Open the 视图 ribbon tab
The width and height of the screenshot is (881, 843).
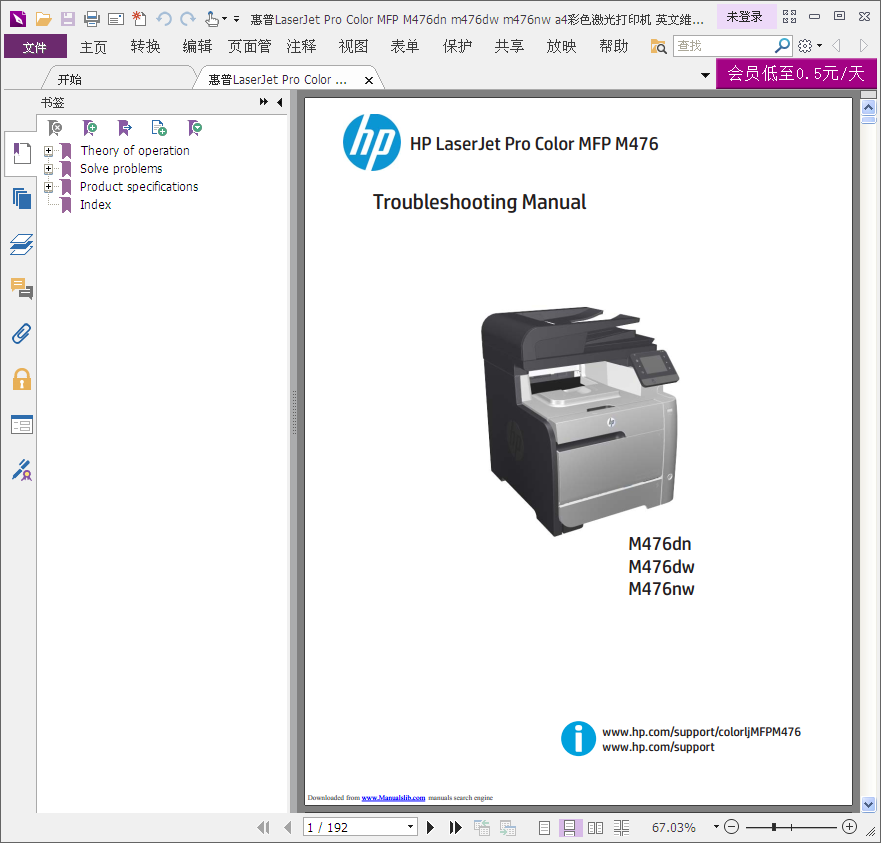pyautogui.click(x=353, y=46)
